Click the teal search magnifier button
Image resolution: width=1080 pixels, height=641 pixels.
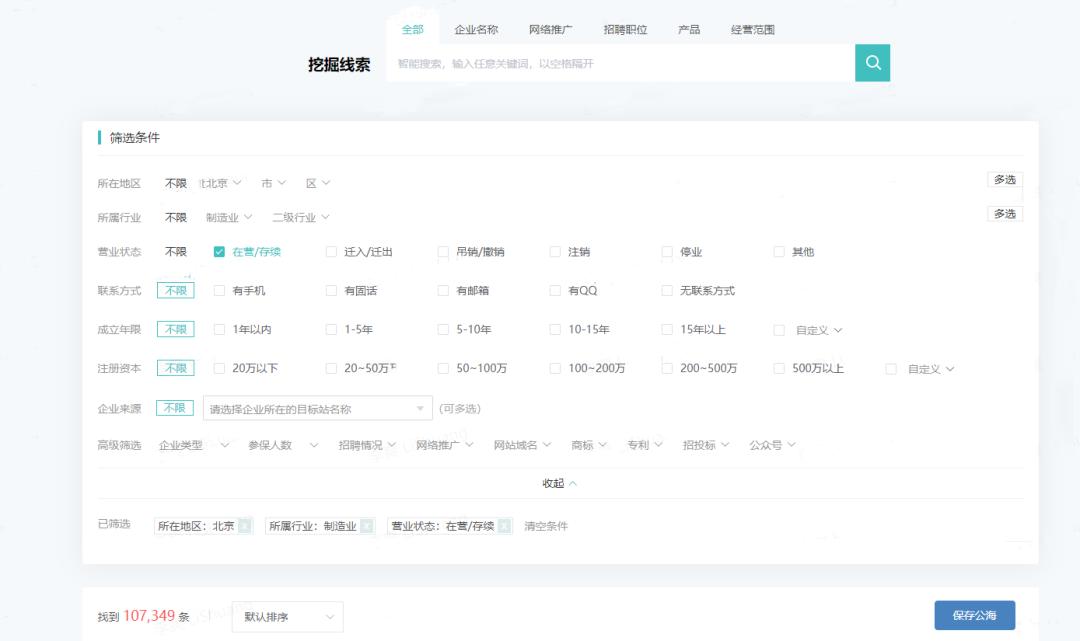point(872,63)
